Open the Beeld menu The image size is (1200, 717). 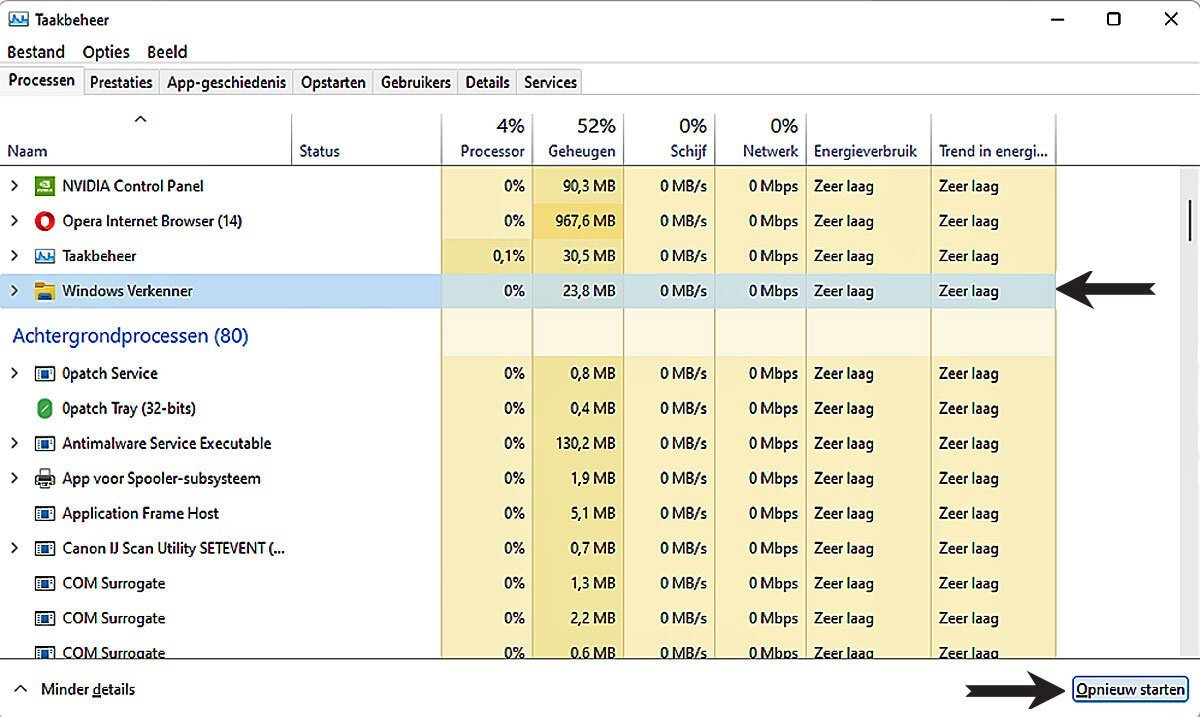pyautogui.click(x=167, y=52)
